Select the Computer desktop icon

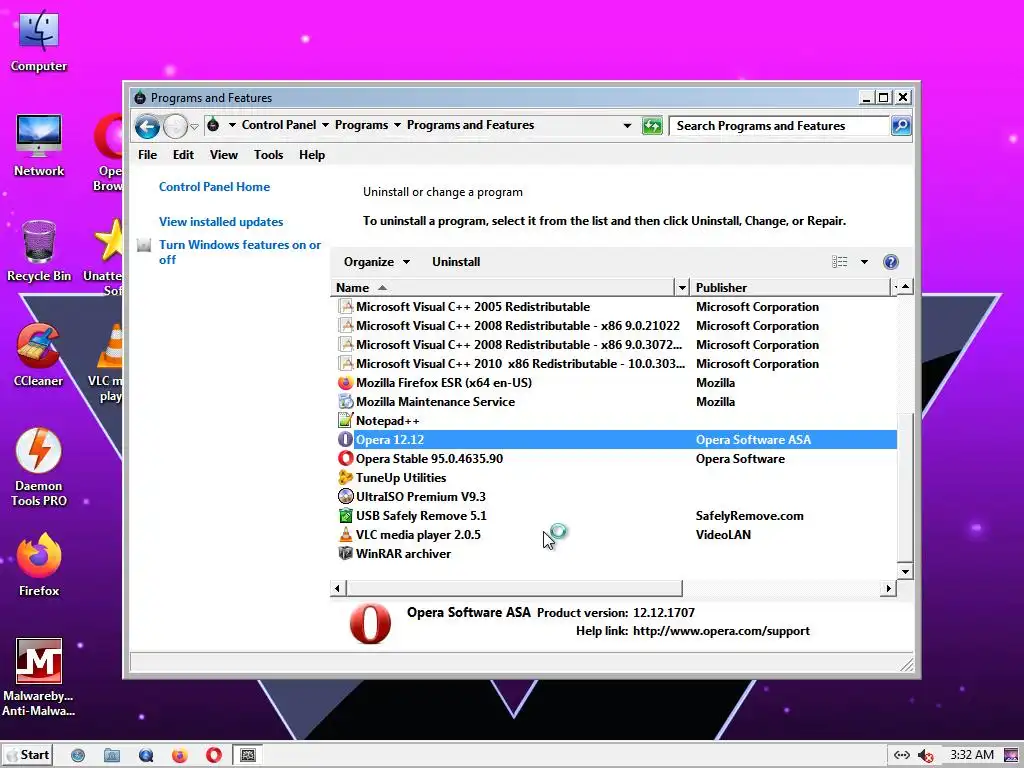39,40
